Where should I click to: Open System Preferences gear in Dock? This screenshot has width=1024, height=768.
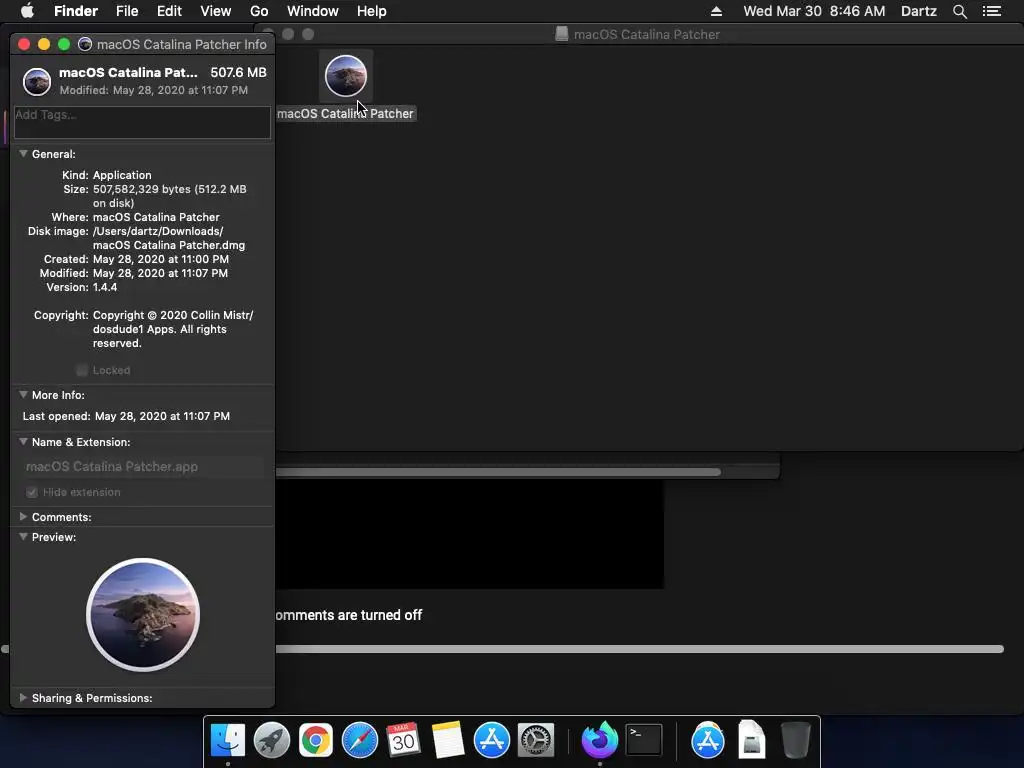536,740
